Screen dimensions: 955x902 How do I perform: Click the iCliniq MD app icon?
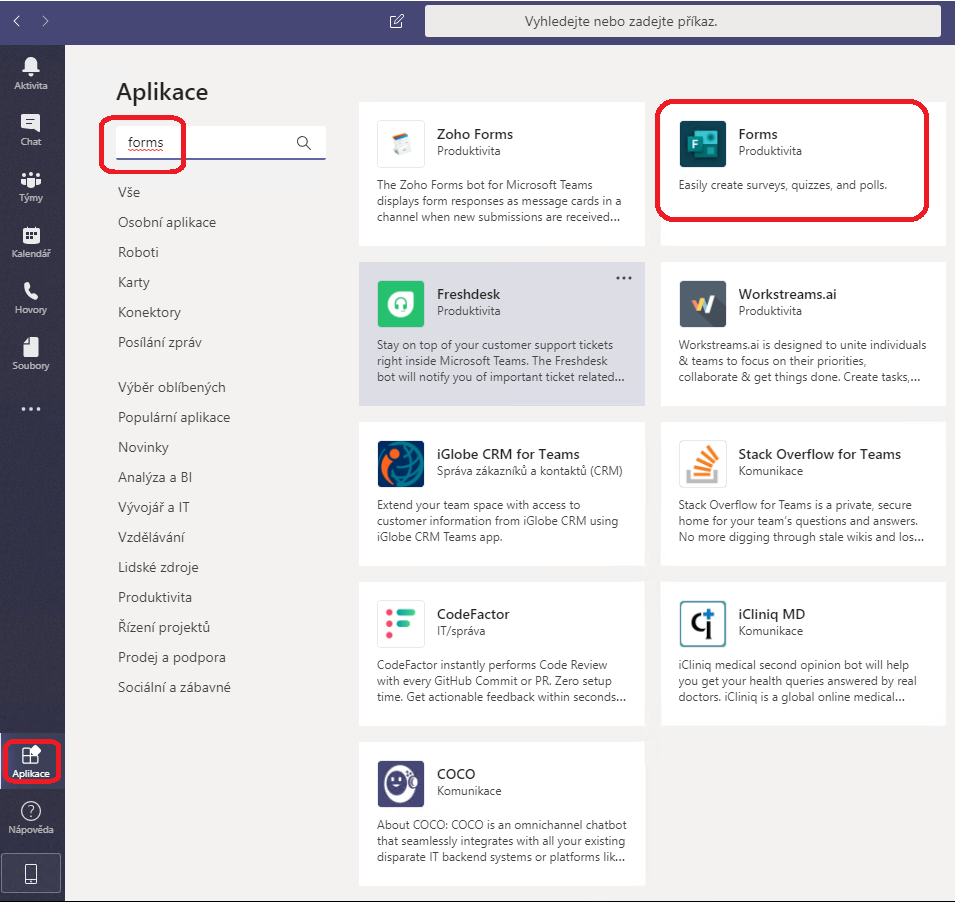coord(702,624)
